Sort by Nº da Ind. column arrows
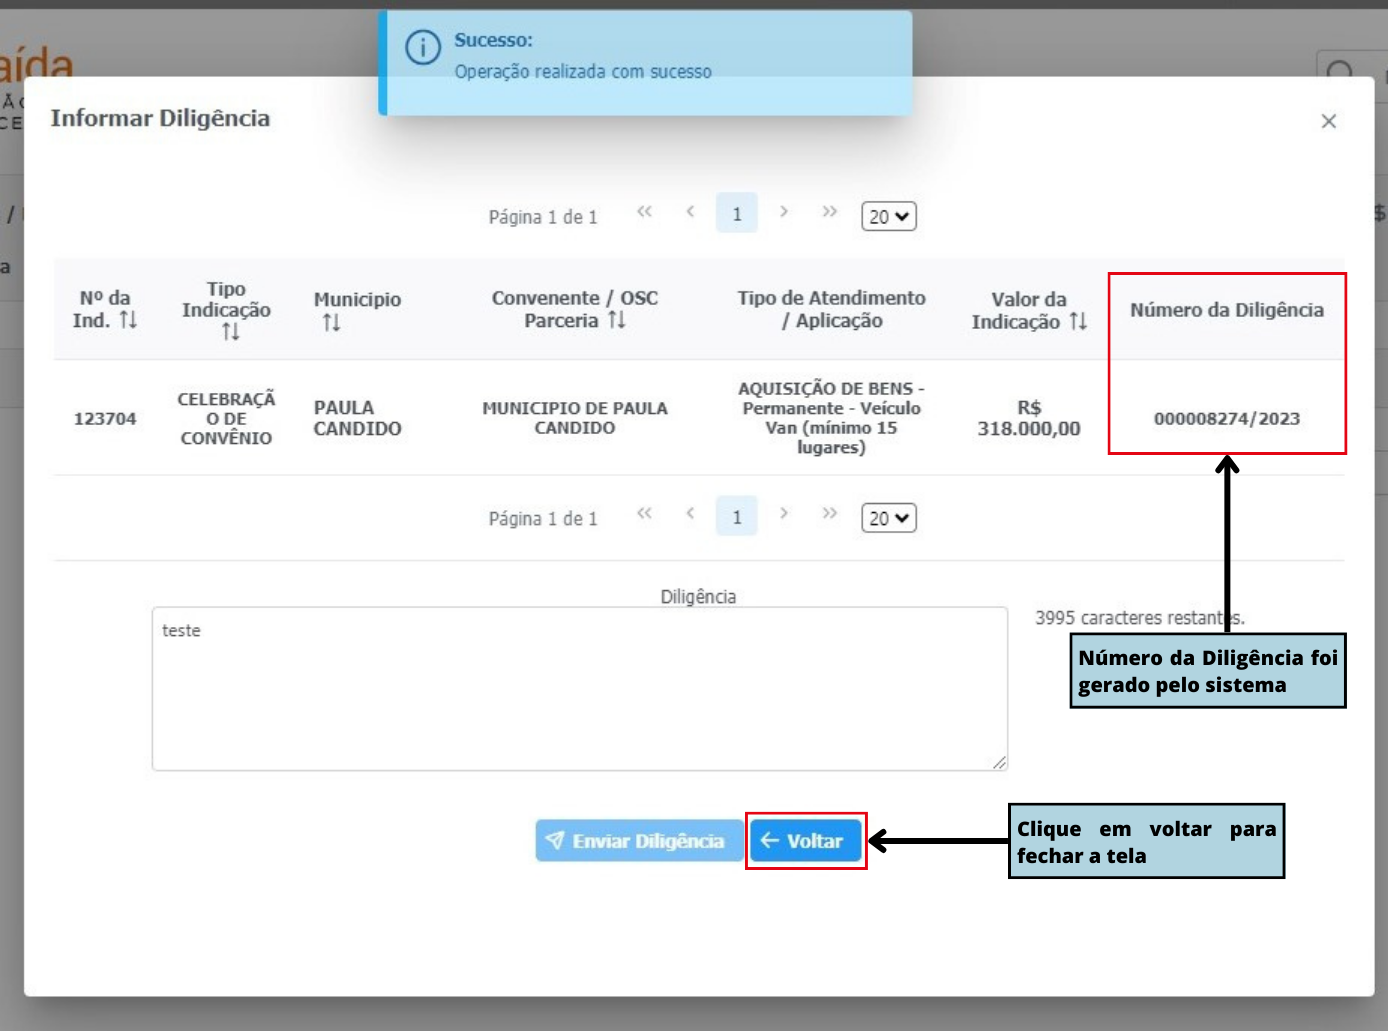1388x1031 pixels. pos(128,320)
